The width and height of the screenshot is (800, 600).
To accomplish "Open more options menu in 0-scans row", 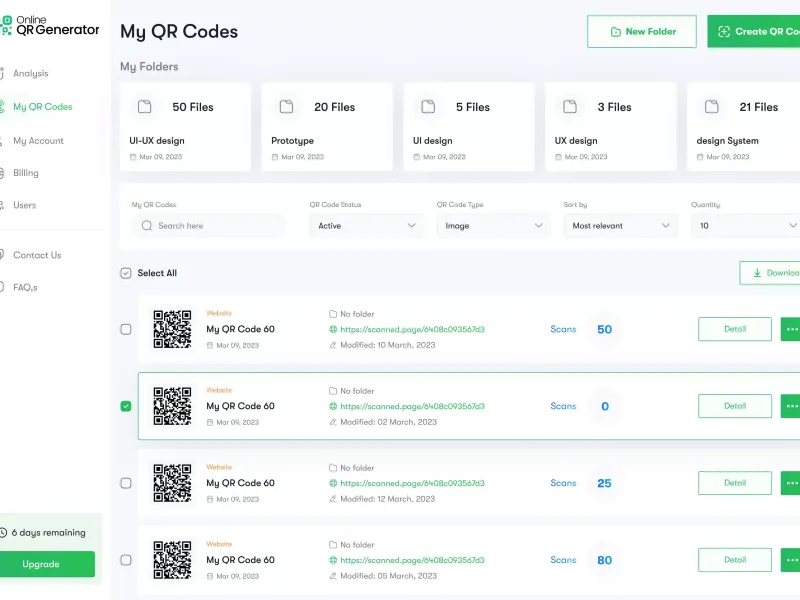I will (x=791, y=406).
